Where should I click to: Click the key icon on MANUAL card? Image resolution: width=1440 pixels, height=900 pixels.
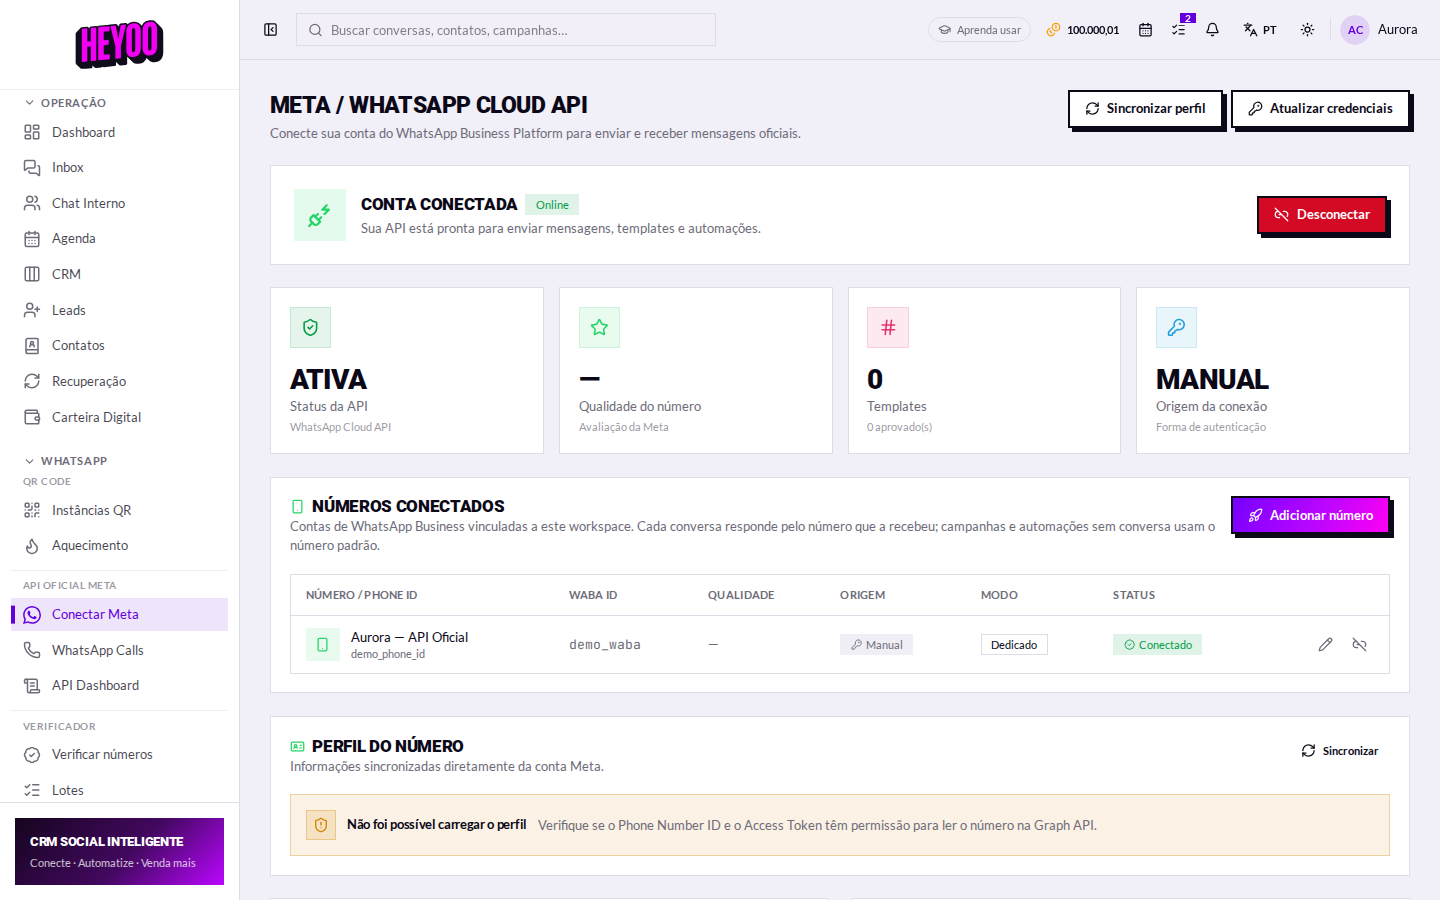click(x=1176, y=327)
